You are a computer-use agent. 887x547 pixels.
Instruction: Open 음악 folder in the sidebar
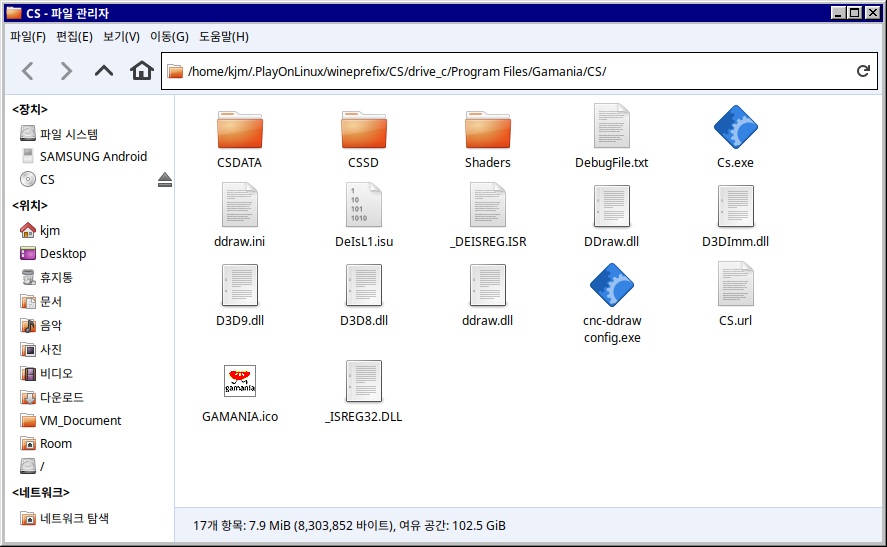[x=41, y=325]
